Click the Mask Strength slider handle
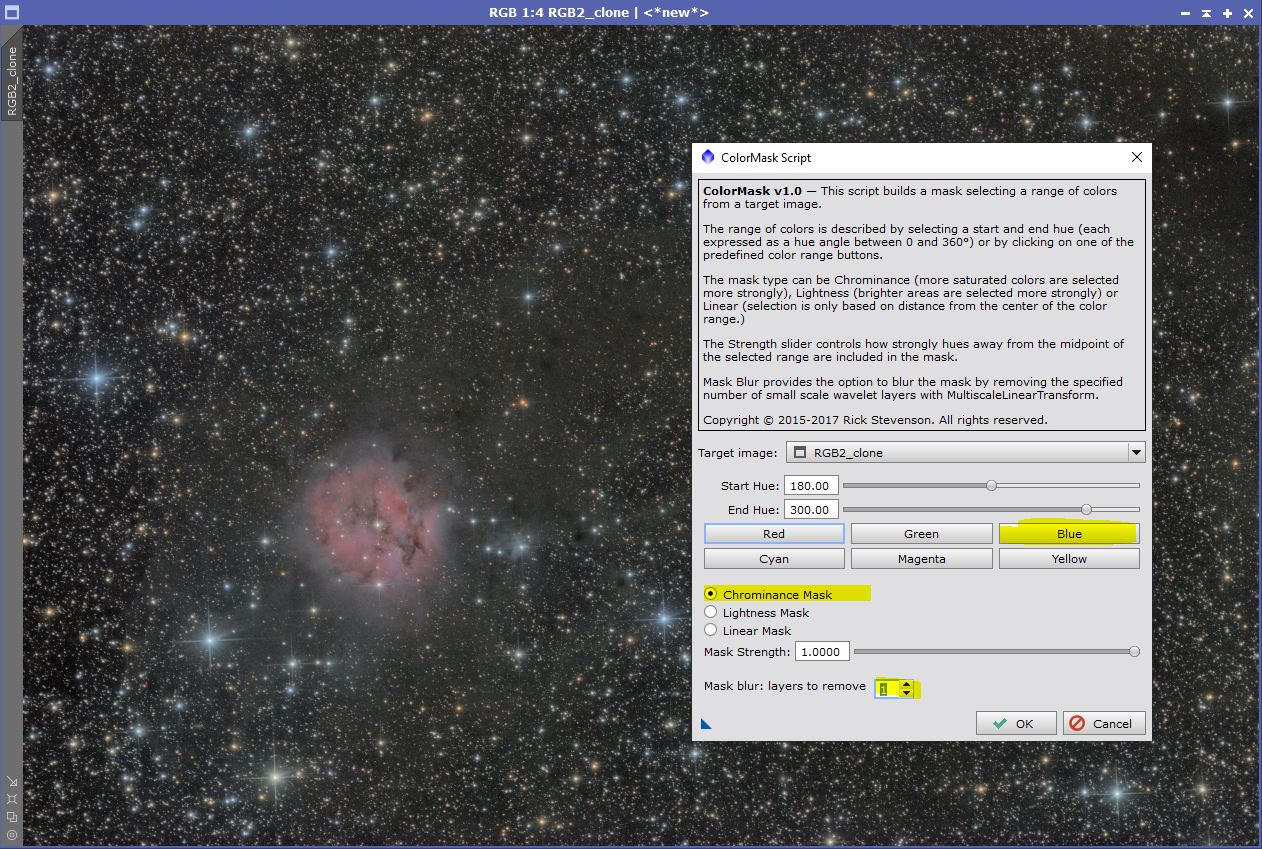The width and height of the screenshot is (1262, 849). click(x=1134, y=652)
